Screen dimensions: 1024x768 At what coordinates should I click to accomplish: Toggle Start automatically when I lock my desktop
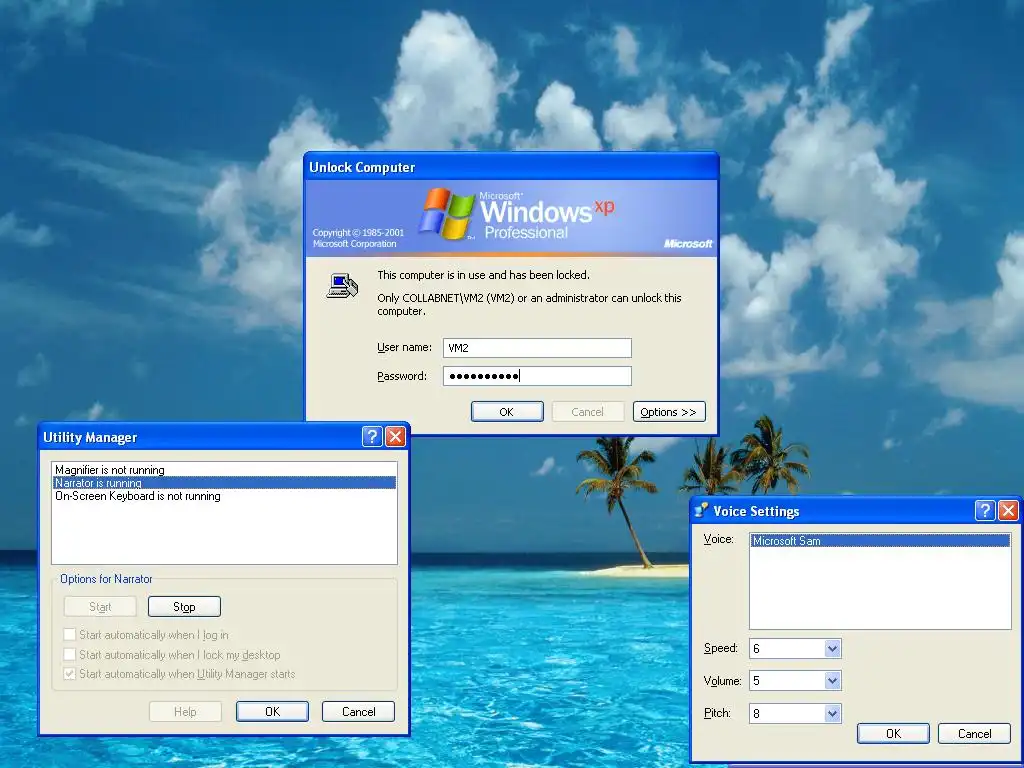(69, 654)
